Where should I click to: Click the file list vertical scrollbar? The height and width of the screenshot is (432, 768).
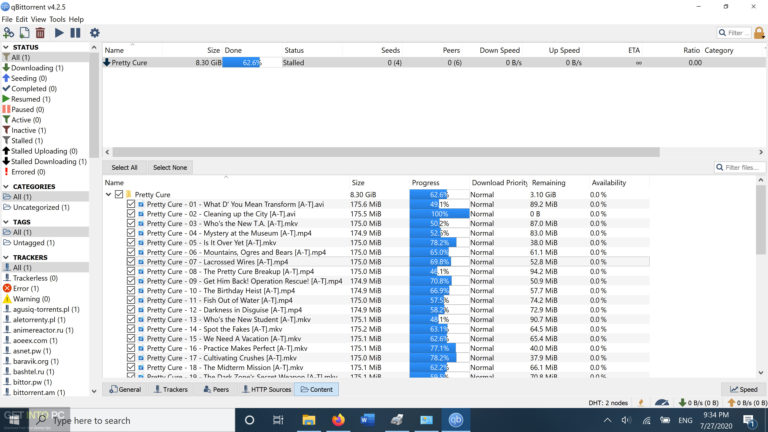pos(761,220)
